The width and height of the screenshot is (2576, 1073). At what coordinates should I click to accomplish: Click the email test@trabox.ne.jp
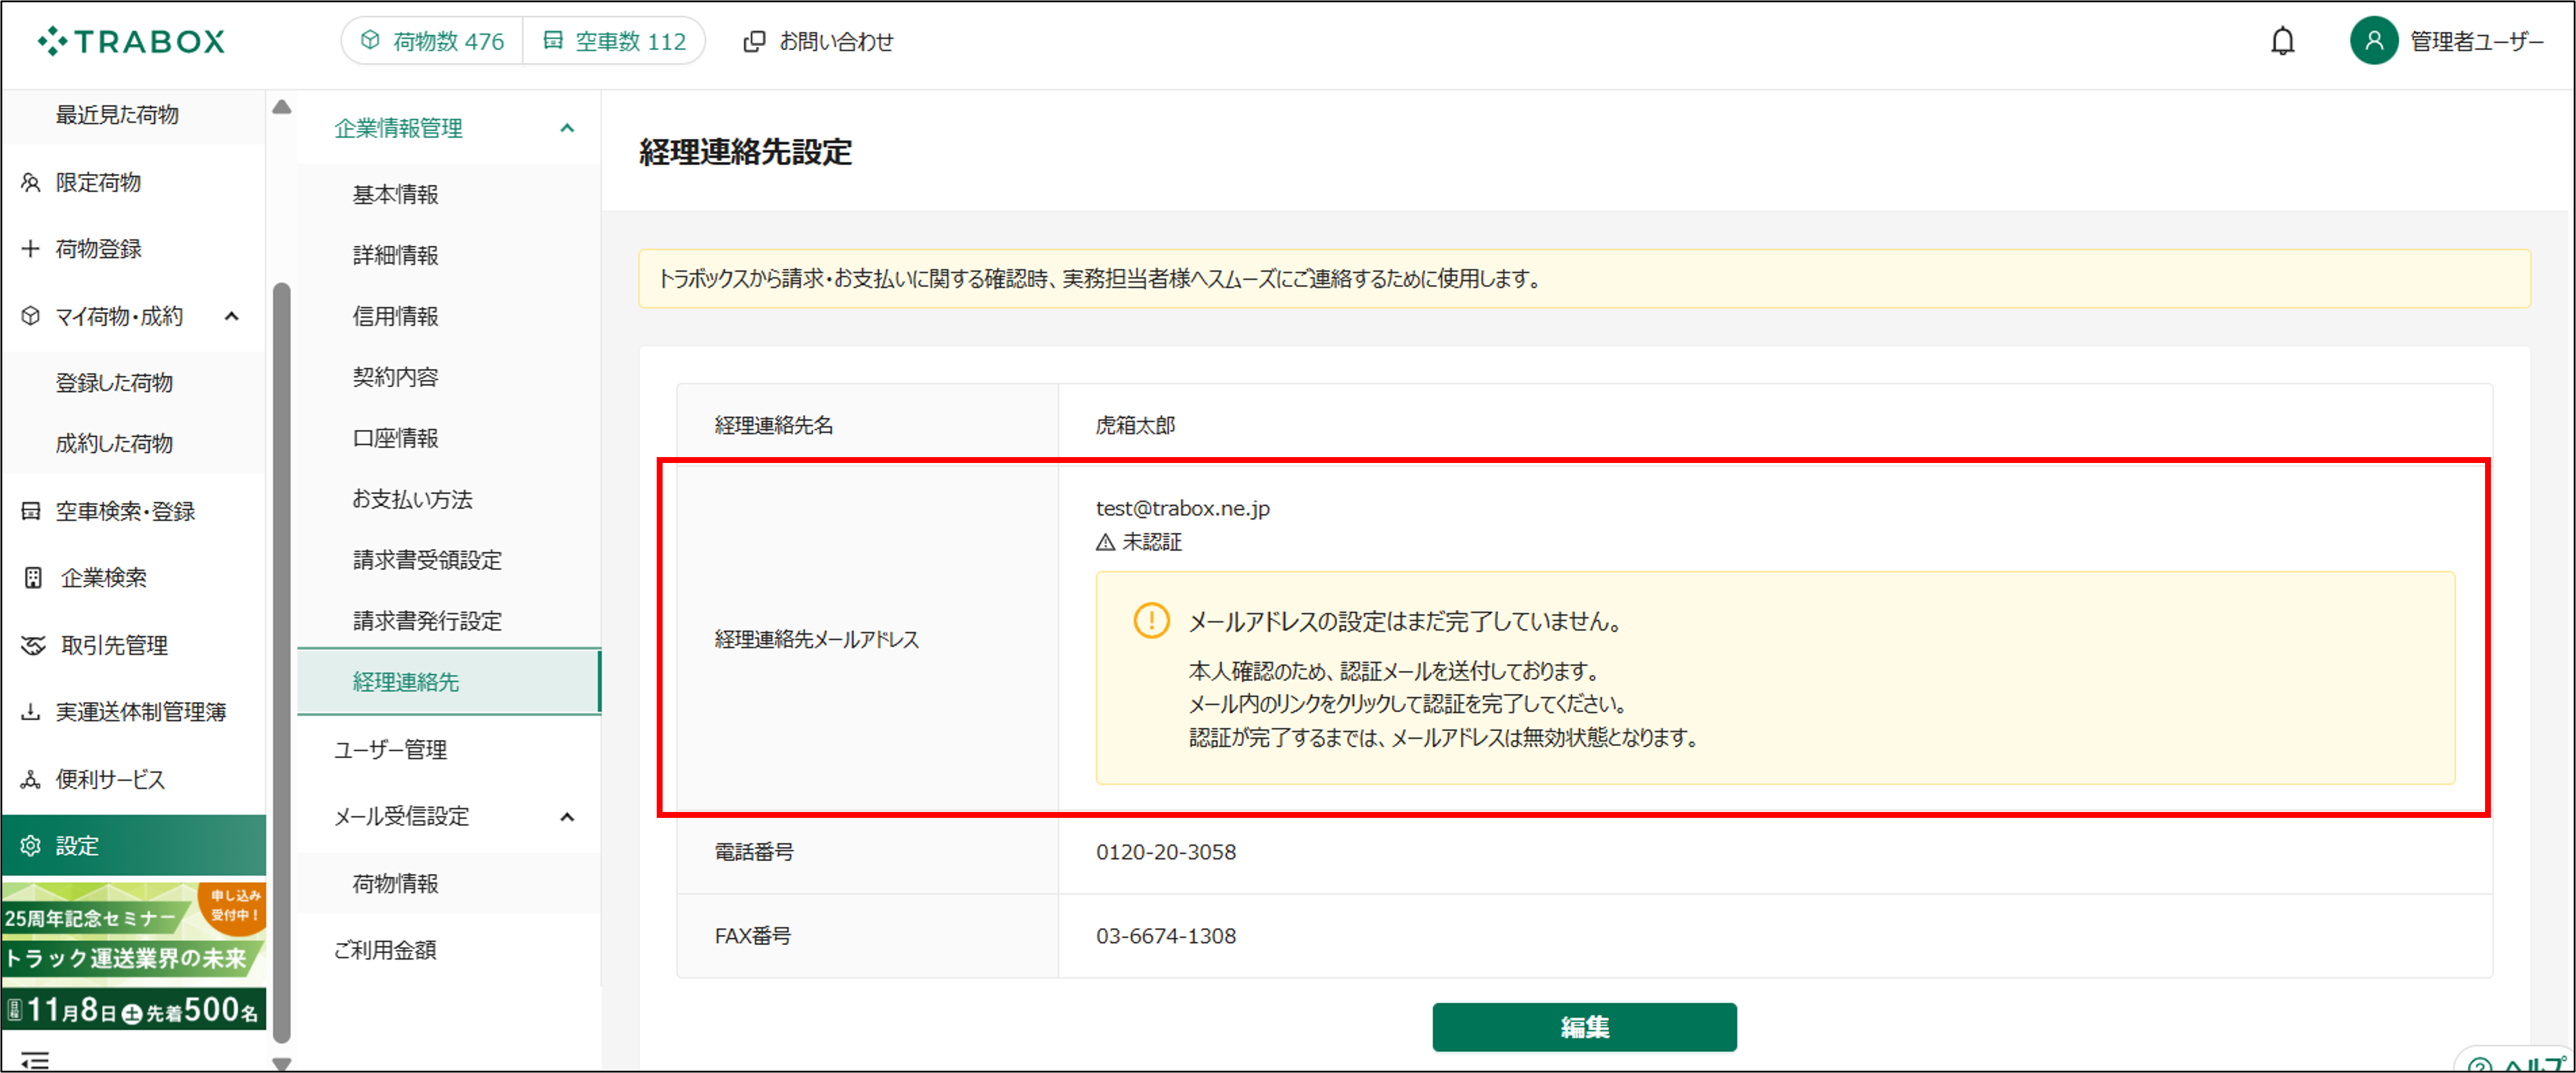click(x=1182, y=508)
